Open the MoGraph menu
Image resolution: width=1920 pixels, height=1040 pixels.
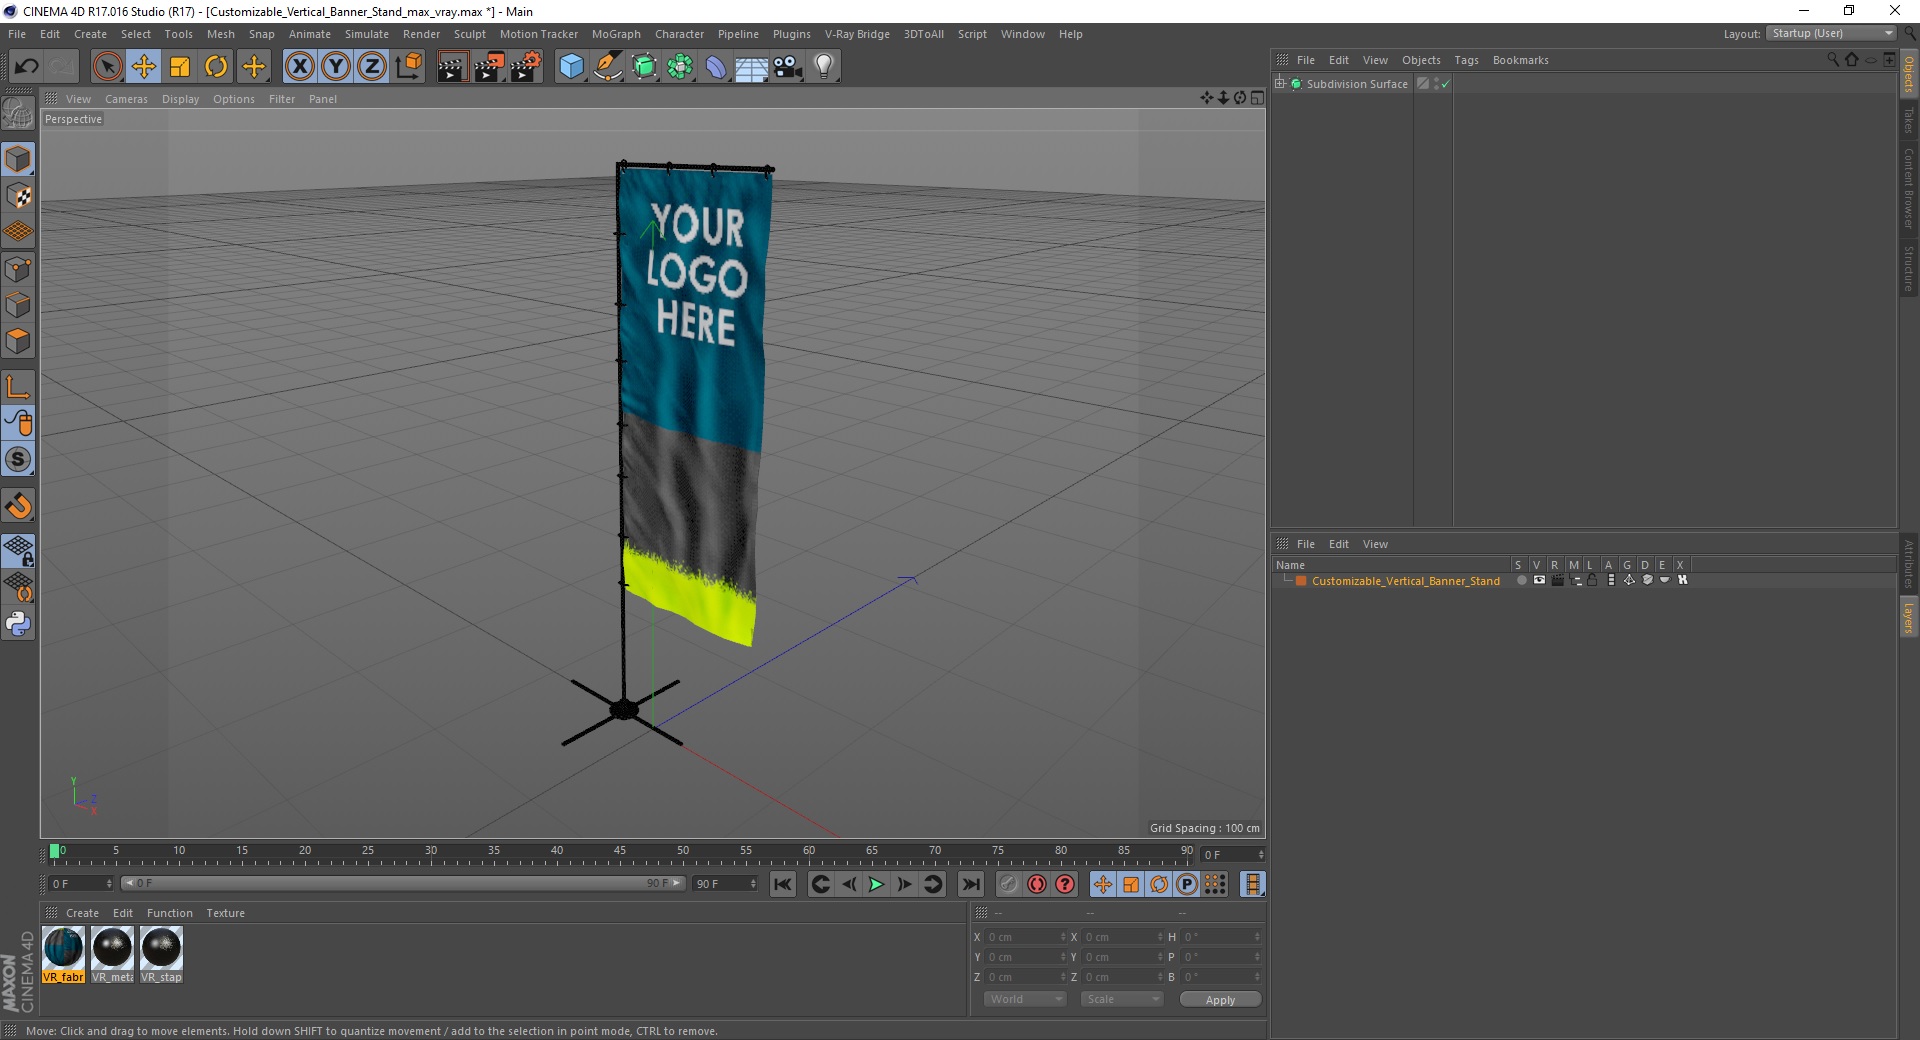(x=616, y=34)
